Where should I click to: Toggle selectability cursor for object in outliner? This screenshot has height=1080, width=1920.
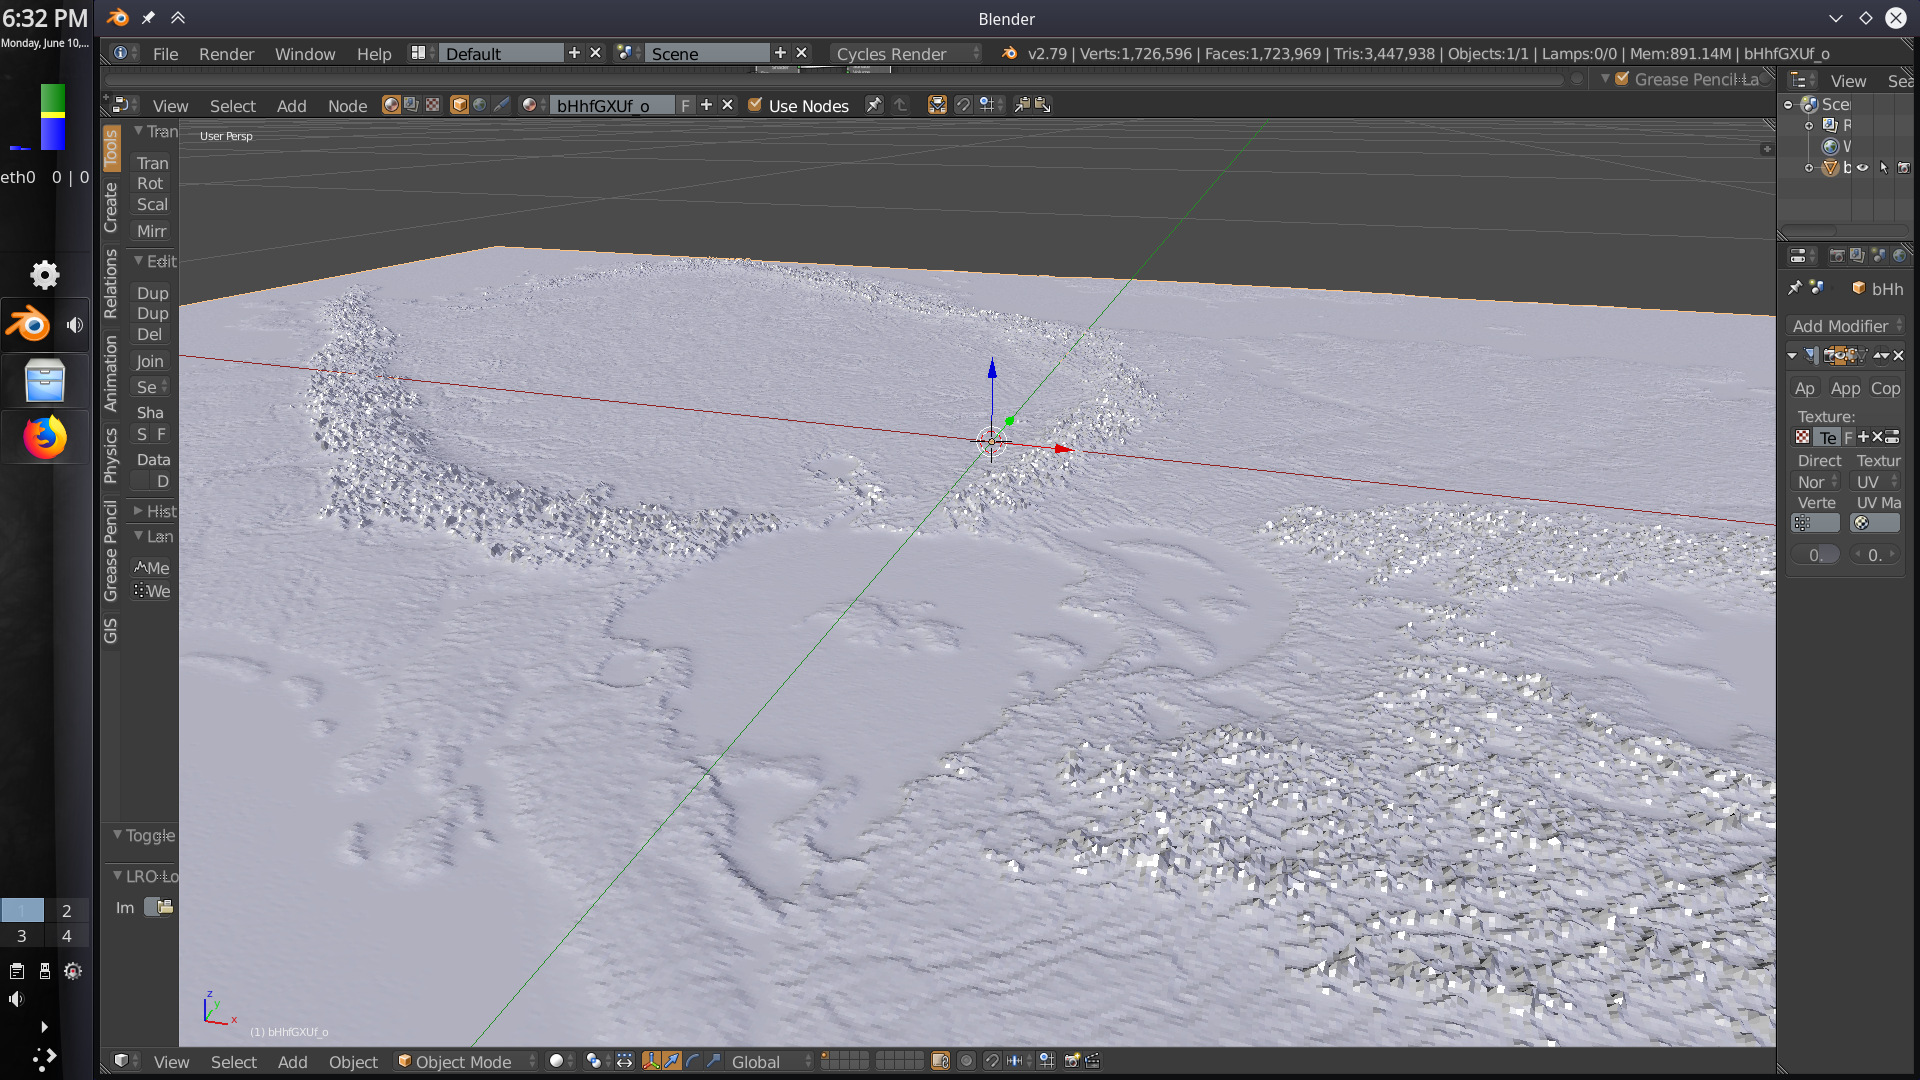coord(1883,168)
